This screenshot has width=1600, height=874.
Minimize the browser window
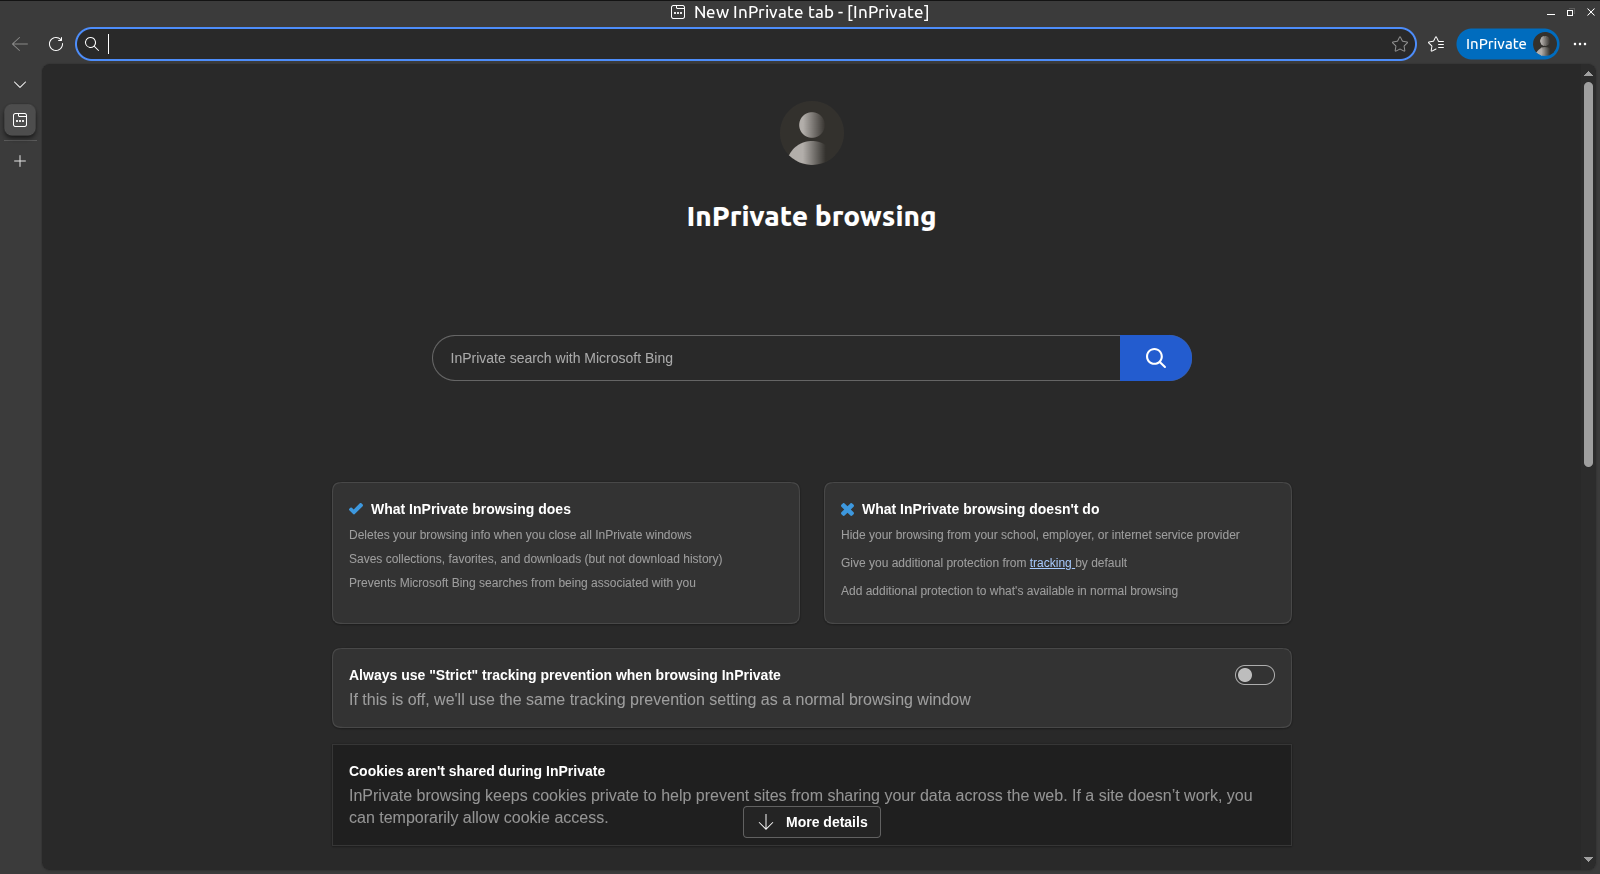(1551, 13)
